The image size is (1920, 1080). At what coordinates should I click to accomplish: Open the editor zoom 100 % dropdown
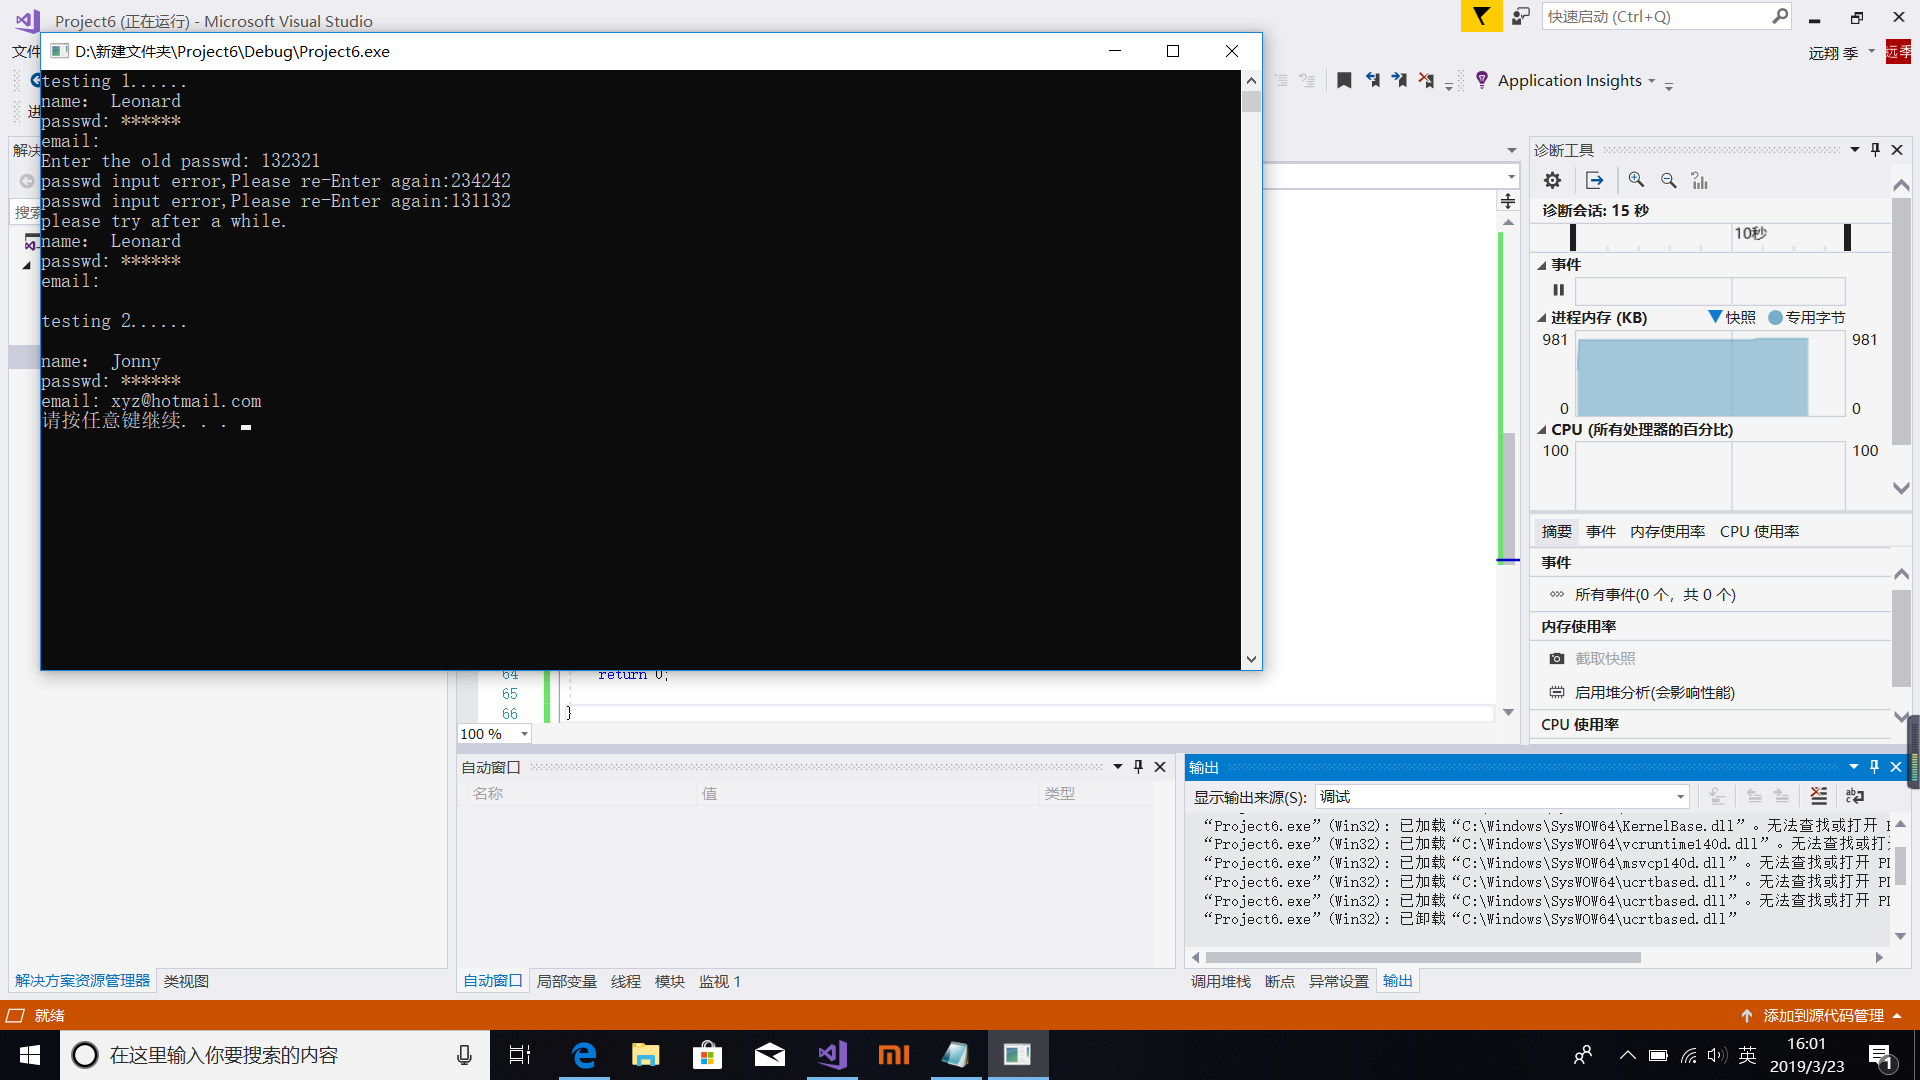[x=524, y=734]
